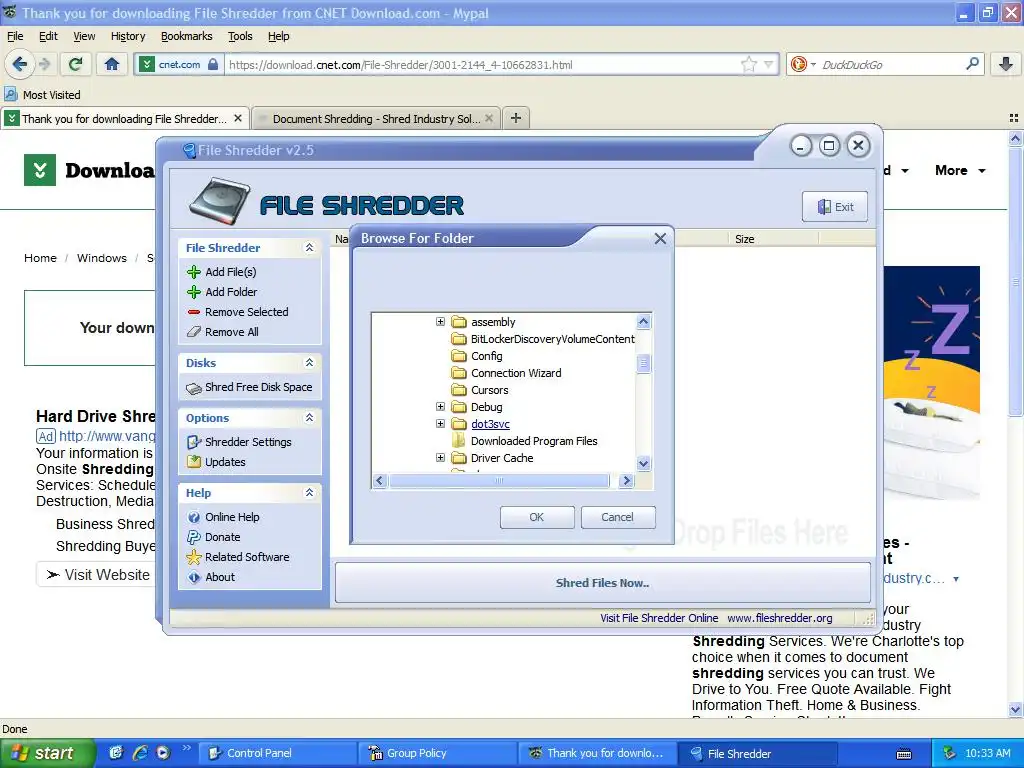The height and width of the screenshot is (768, 1024).
Task: Switch to Document Shredding browser tab
Action: point(376,119)
